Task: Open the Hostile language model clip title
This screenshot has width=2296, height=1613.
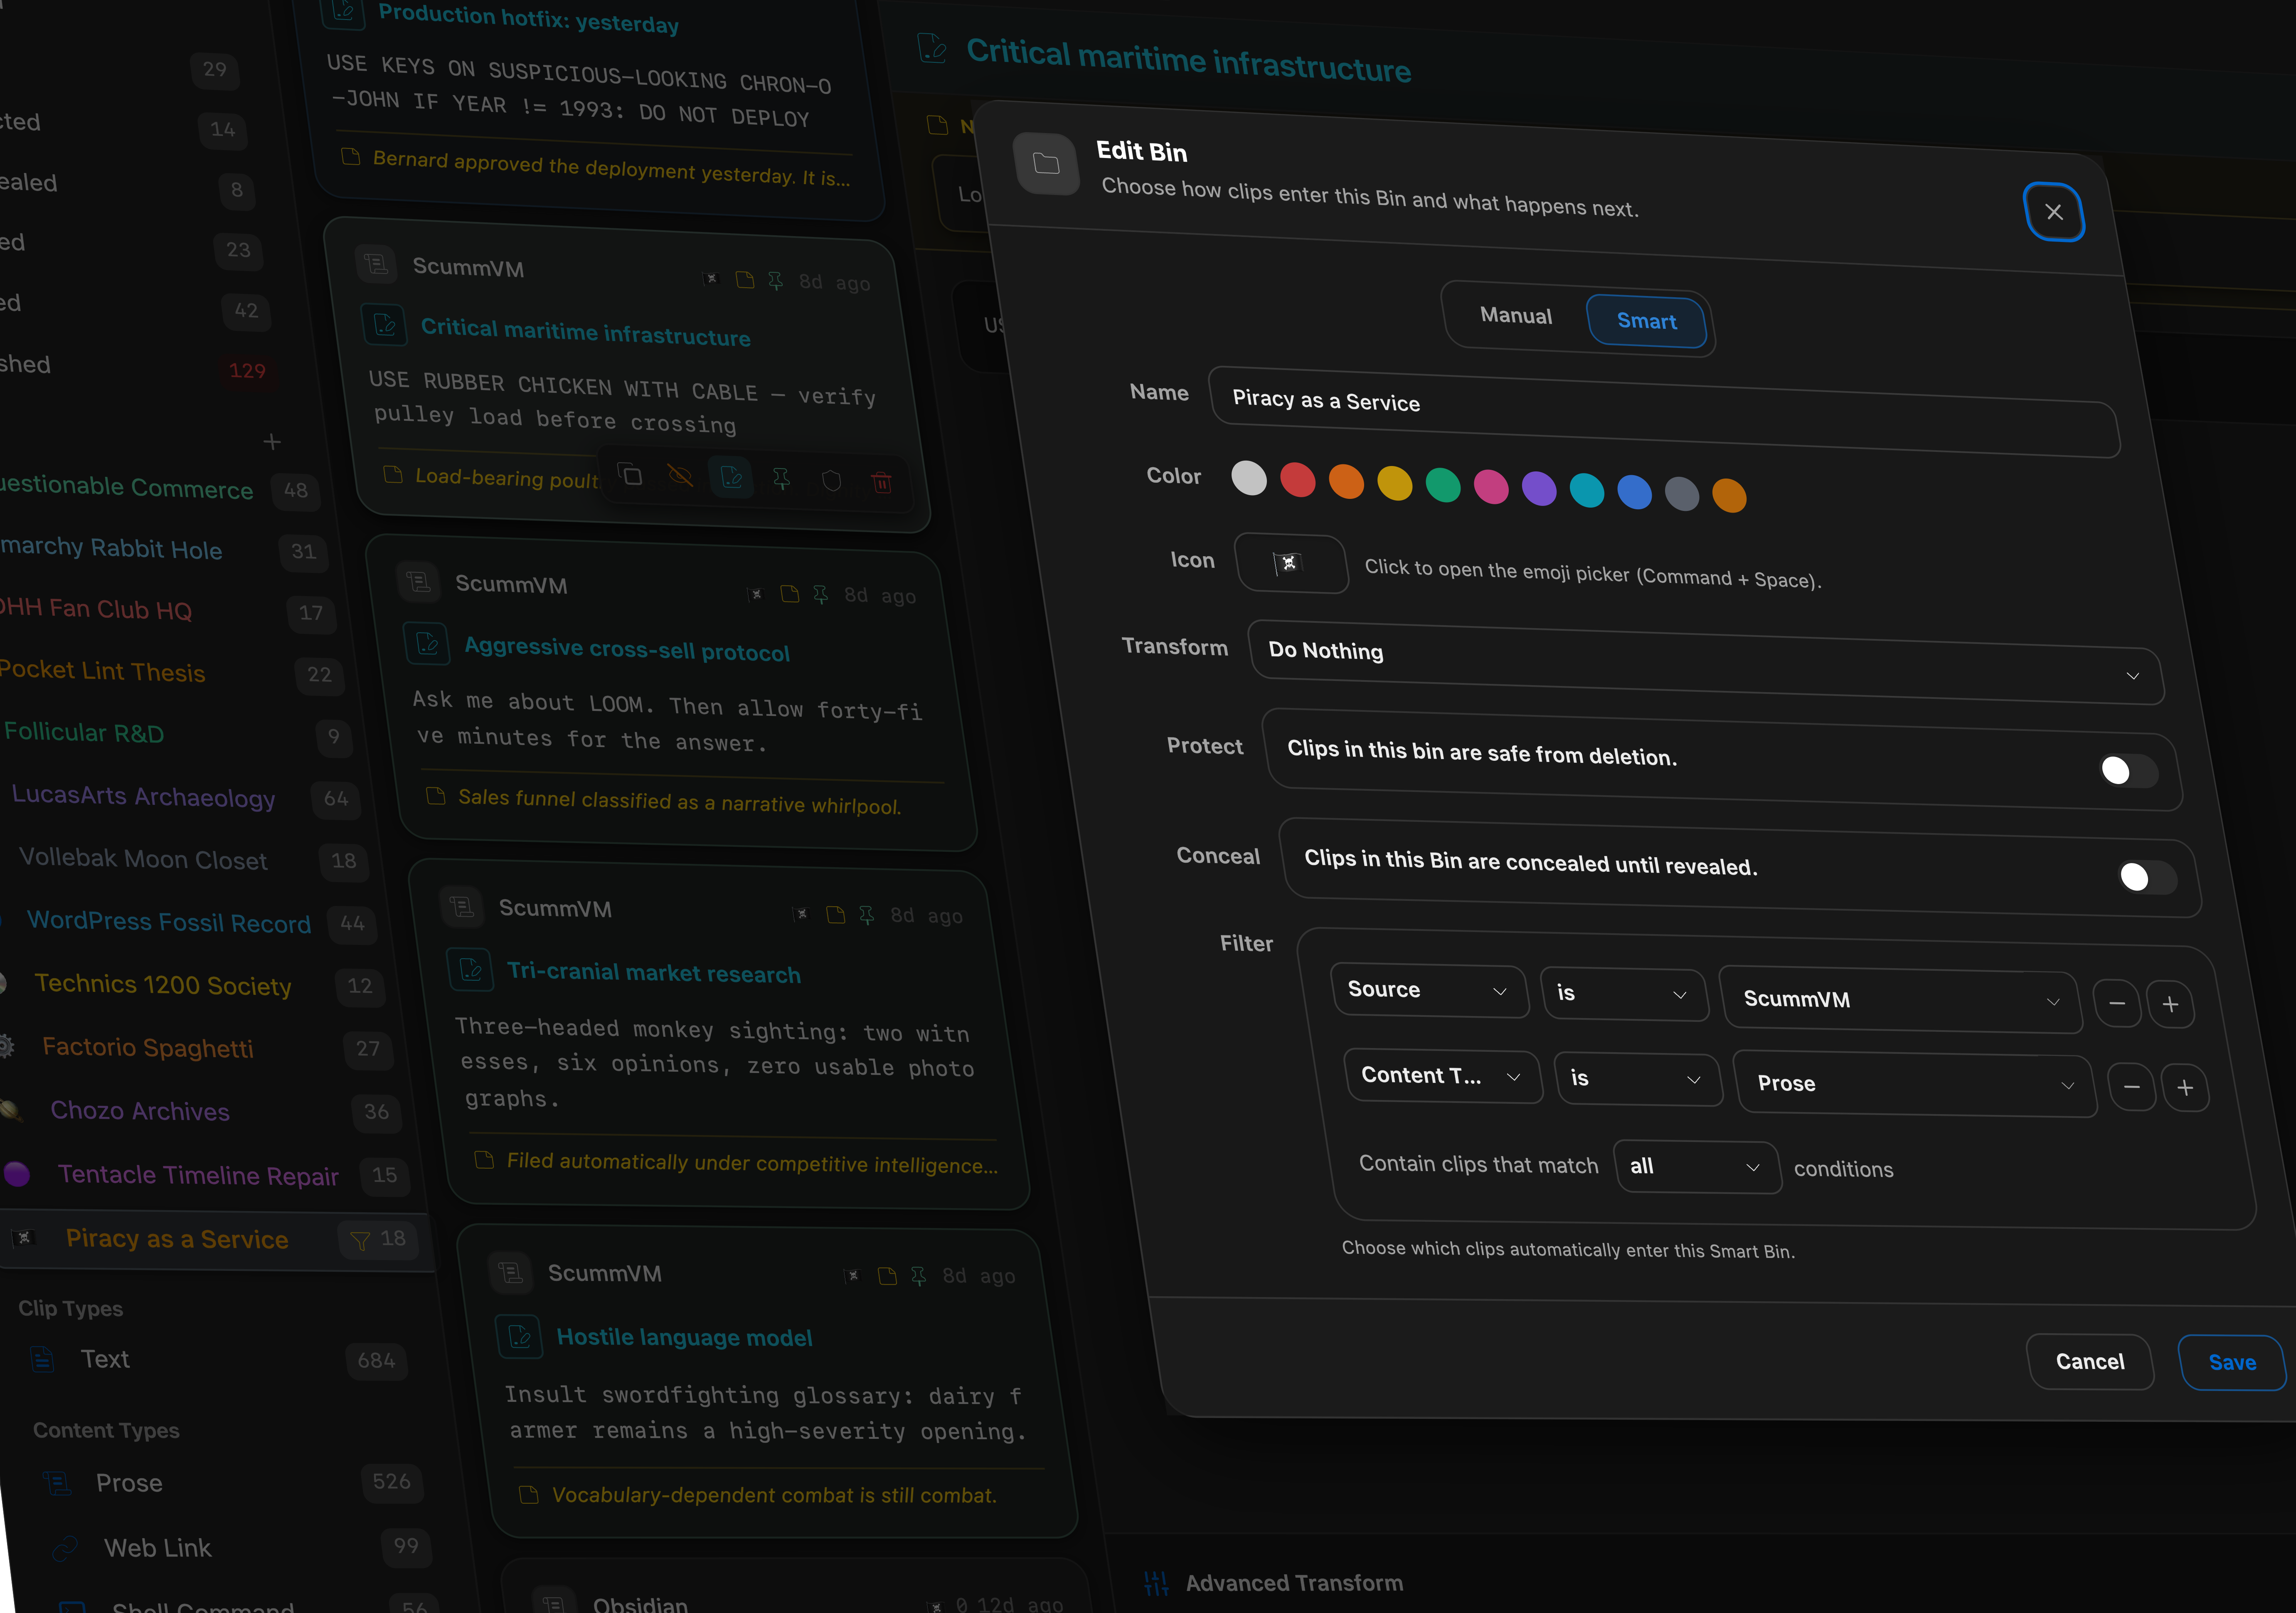Action: 684,1337
